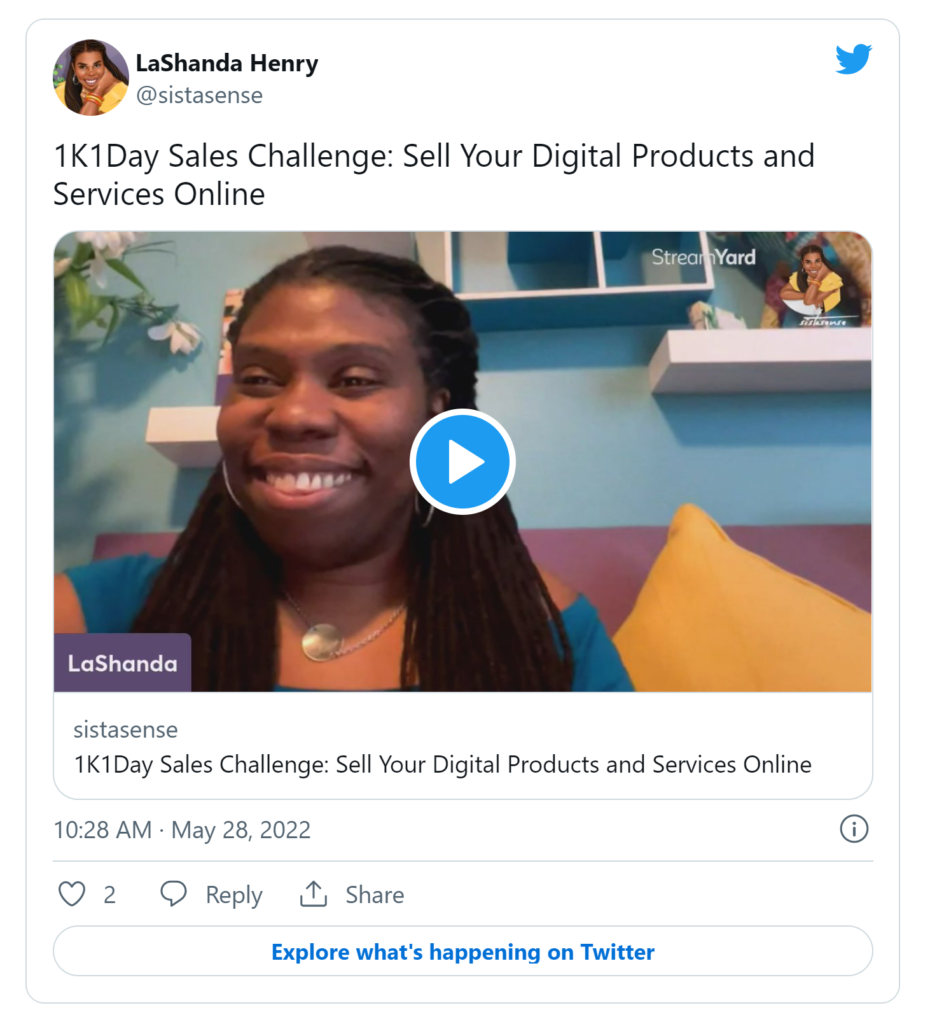Click the Share label

[374, 895]
